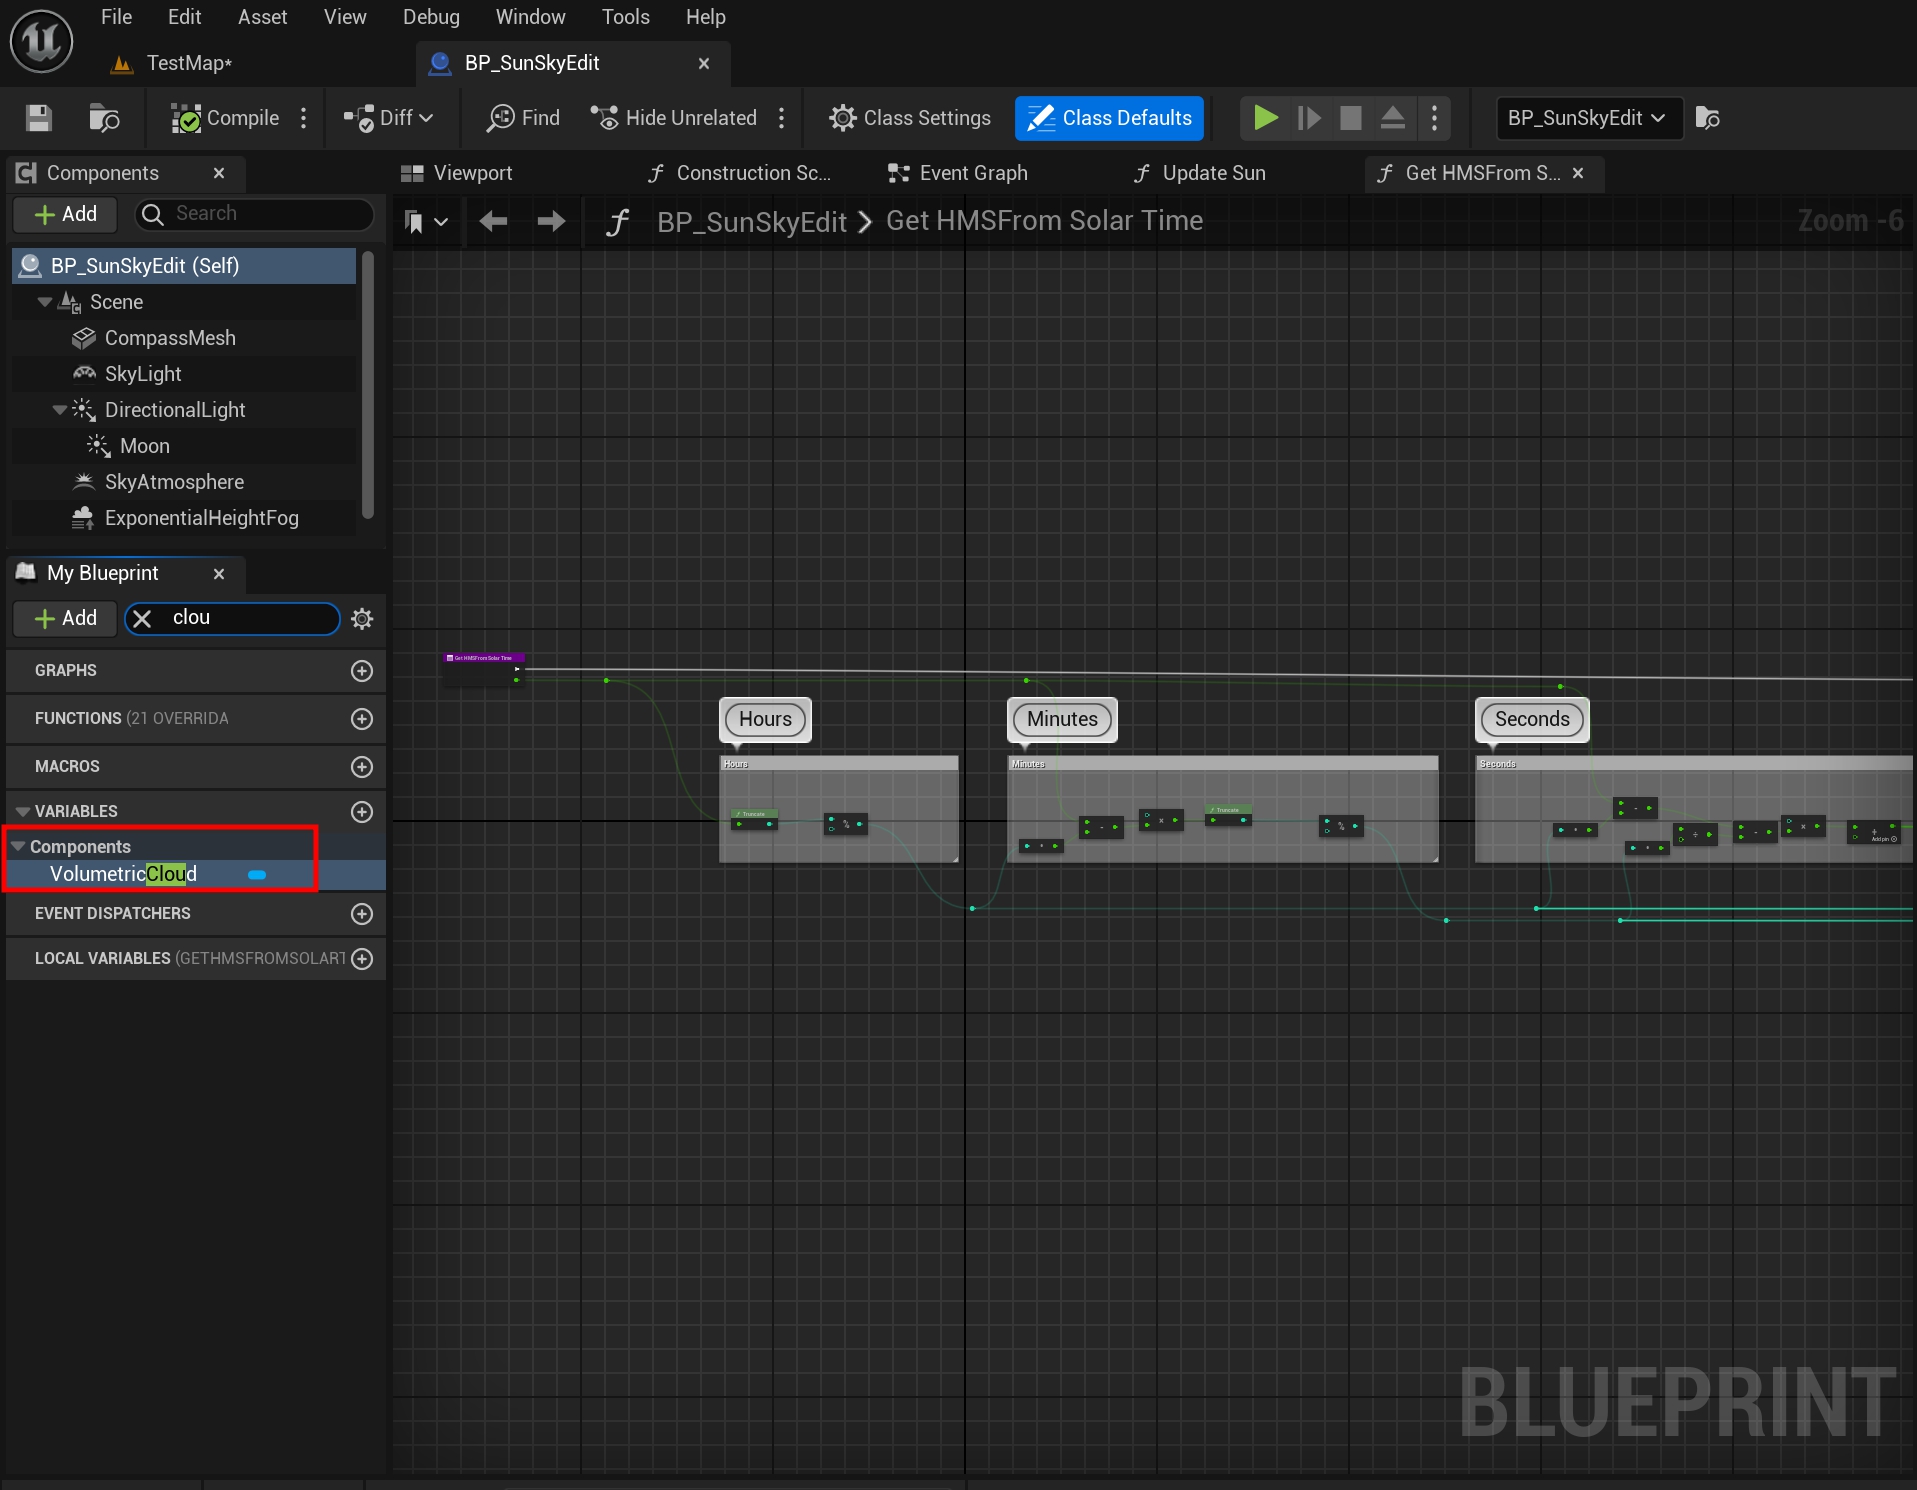
Task: Select the SkyAtmosphere component
Action: click(174, 482)
